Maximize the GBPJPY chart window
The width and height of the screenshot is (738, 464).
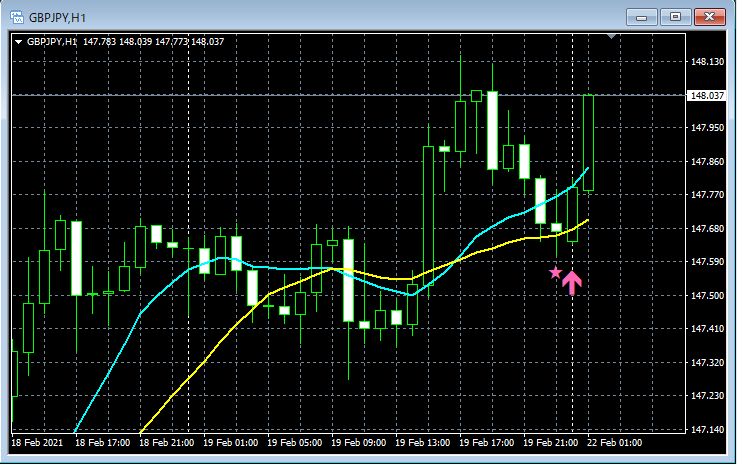[675, 17]
